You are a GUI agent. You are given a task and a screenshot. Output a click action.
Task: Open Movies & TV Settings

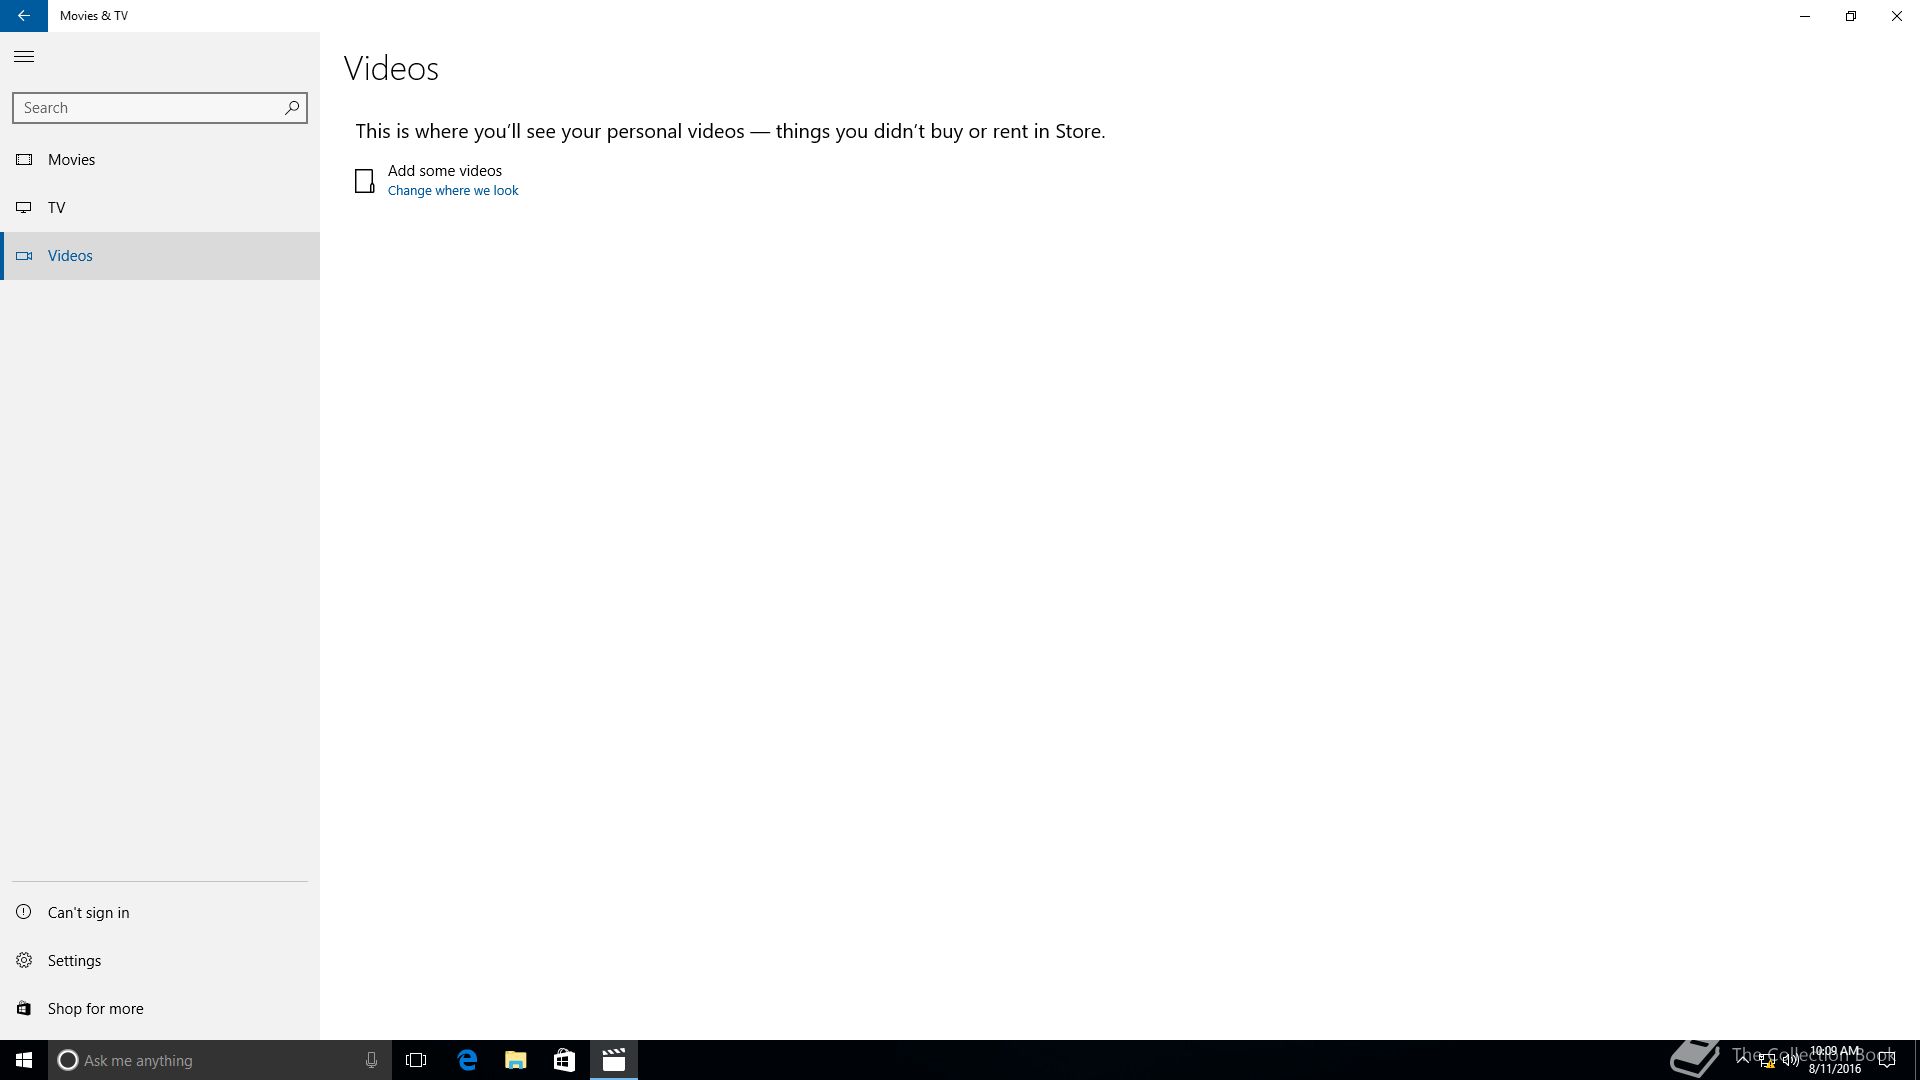[x=160, y=960]
